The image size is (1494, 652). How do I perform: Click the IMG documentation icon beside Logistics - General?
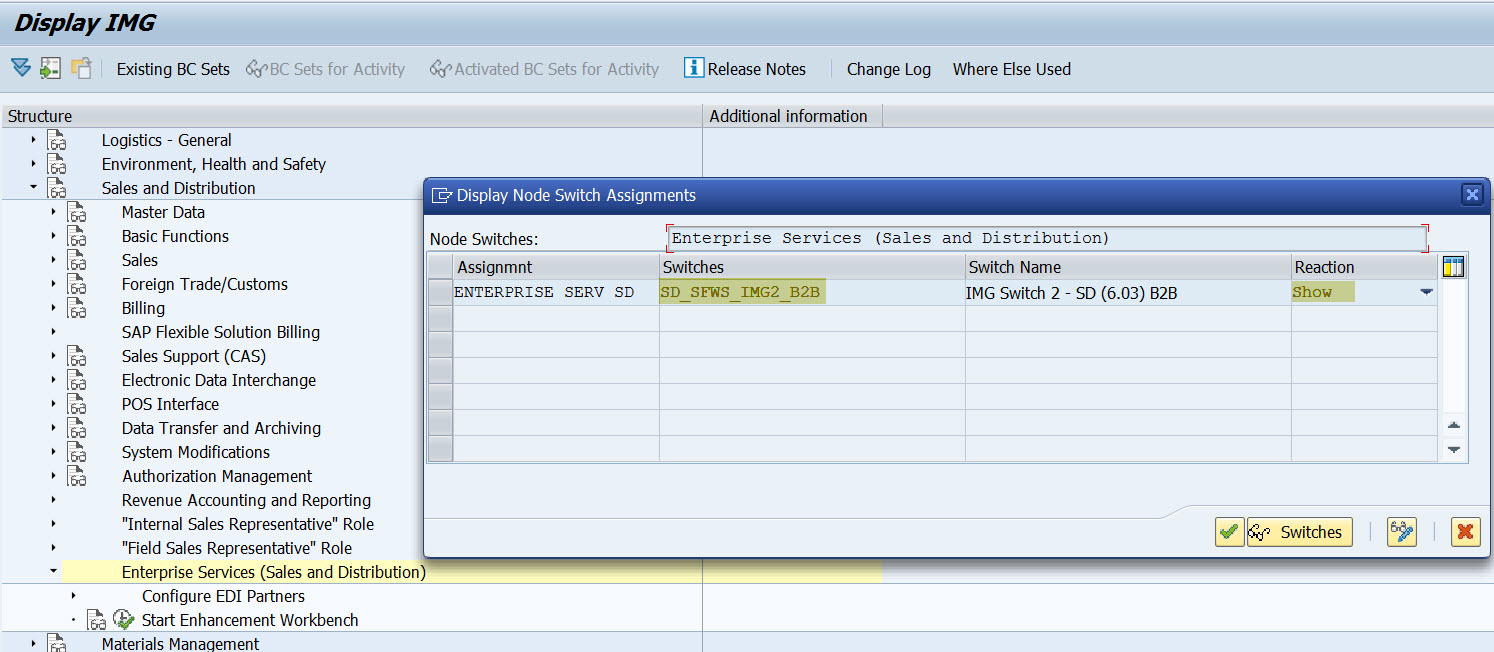57,140
